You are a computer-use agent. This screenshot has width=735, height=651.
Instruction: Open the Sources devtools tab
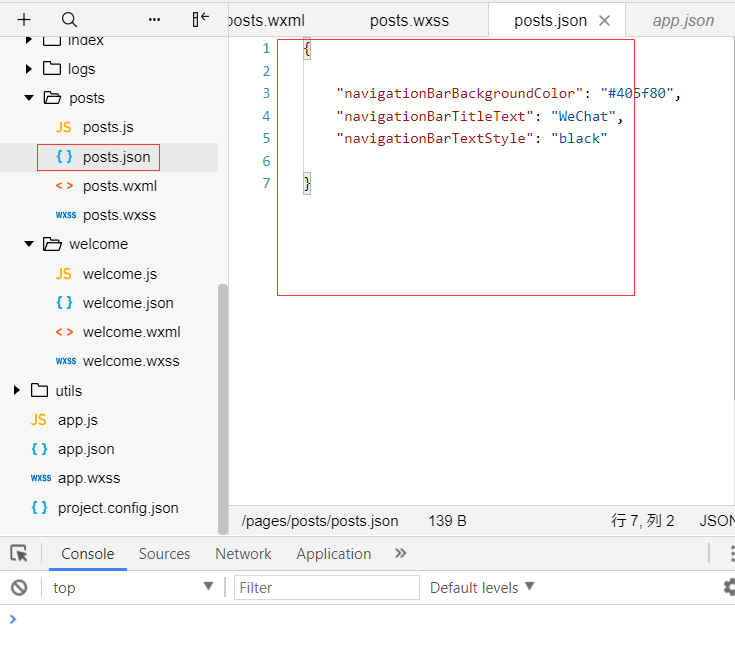point(164,554)
